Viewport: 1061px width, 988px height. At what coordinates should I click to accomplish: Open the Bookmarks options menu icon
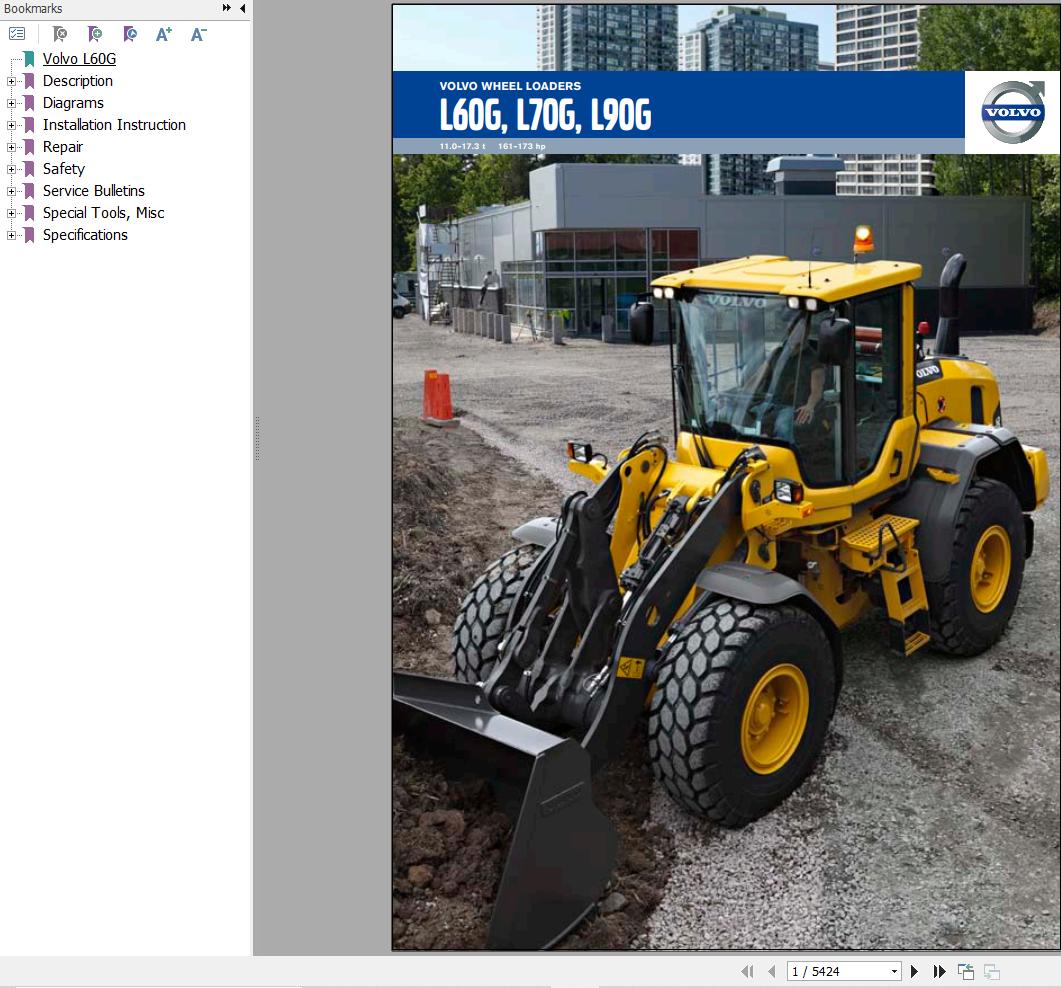tap(16, 33)
